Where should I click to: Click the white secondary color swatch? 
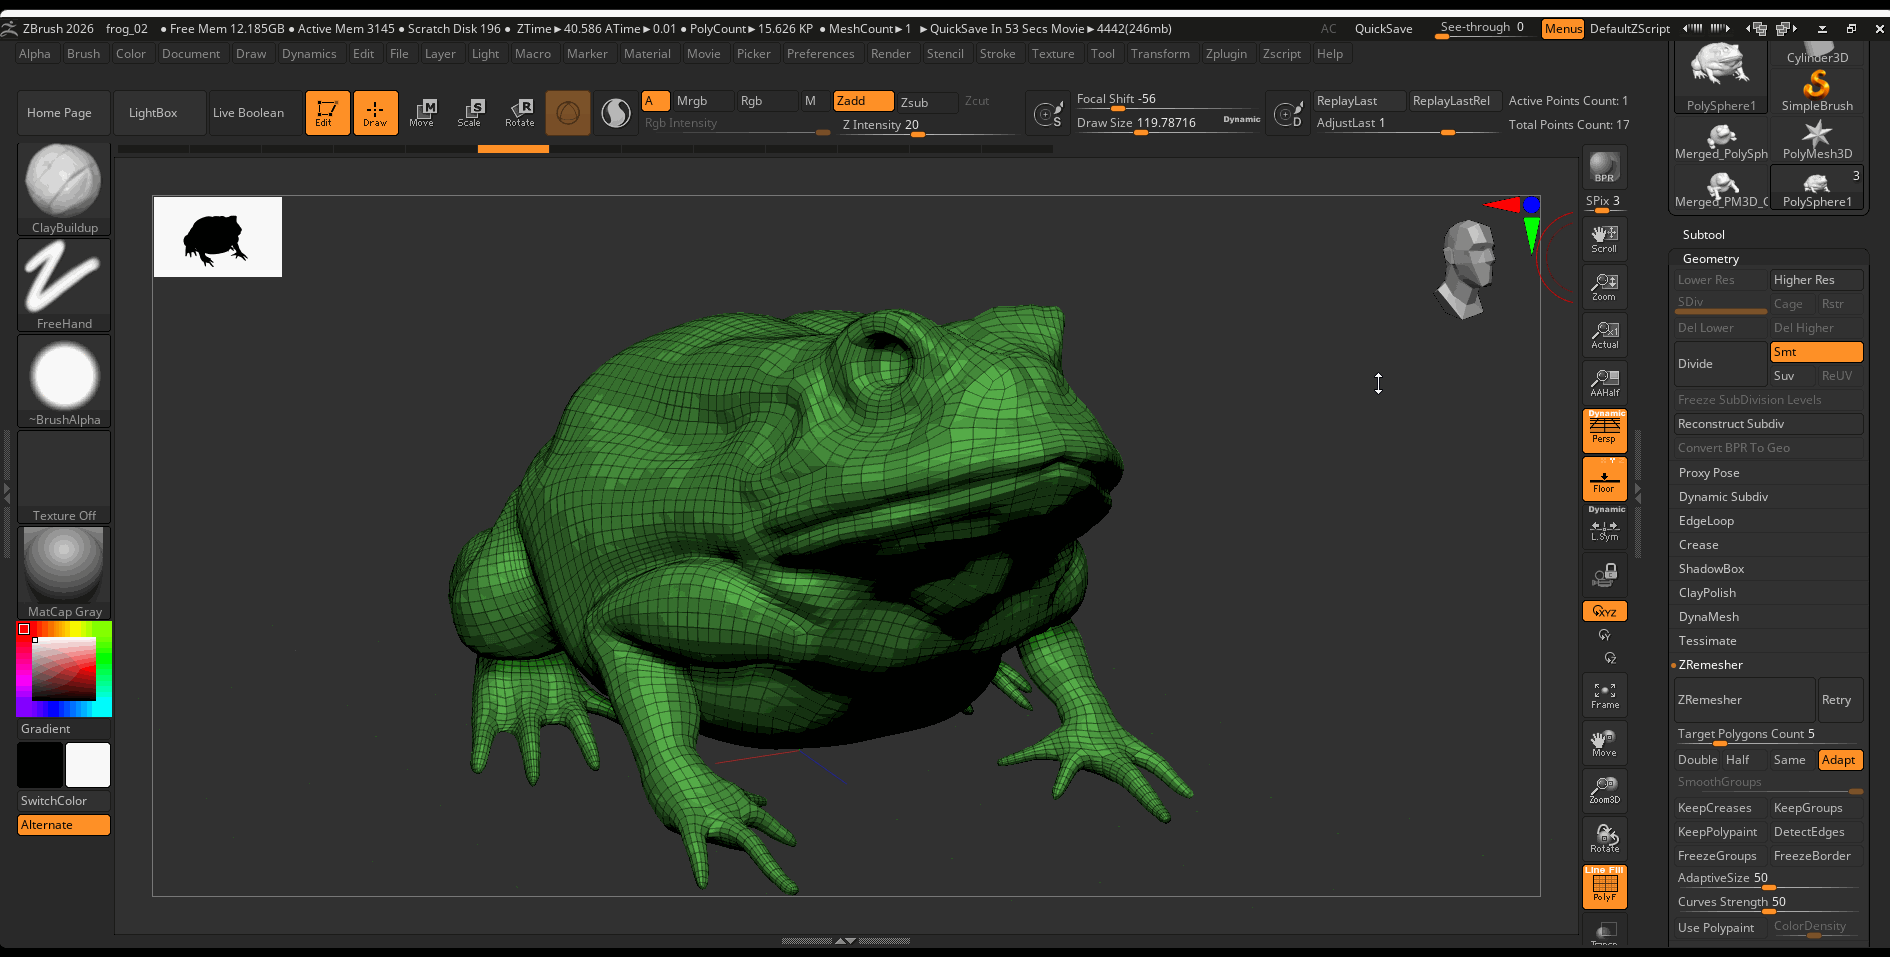coord(88,765)
